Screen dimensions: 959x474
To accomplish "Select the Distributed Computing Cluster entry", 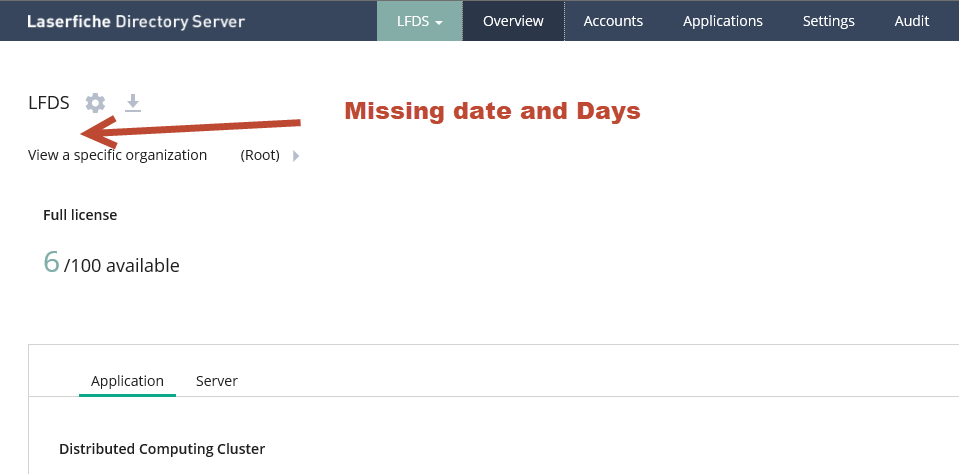I will tap(162, 449).
